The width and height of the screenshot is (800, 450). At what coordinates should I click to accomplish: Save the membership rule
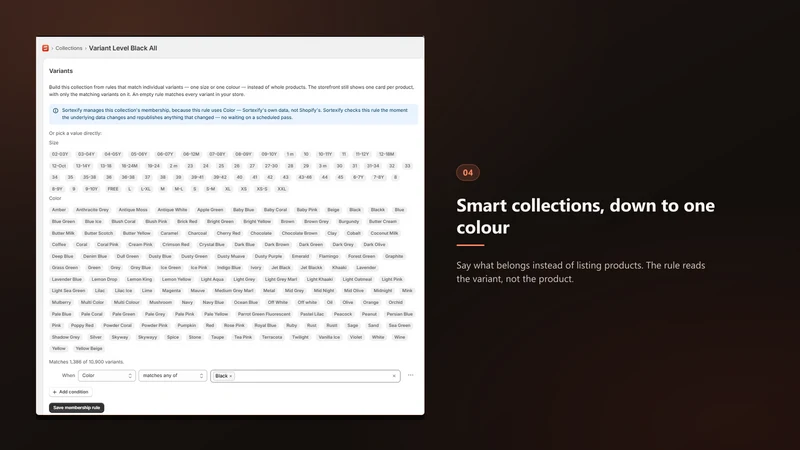point(77,408)
